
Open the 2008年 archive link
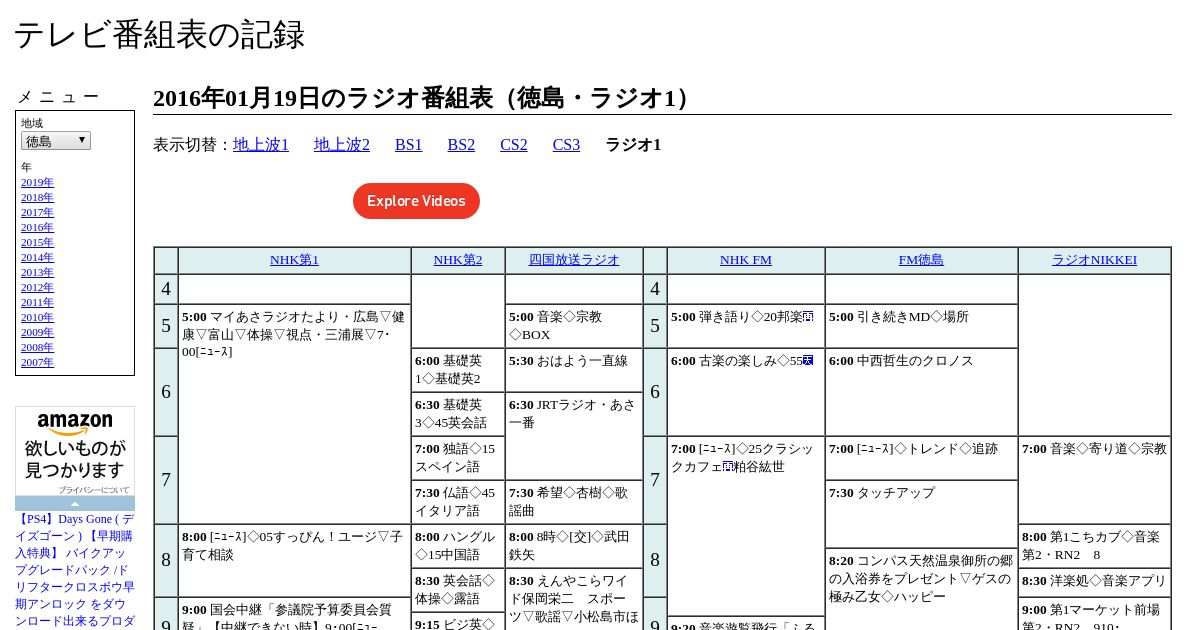pos(37,348)
